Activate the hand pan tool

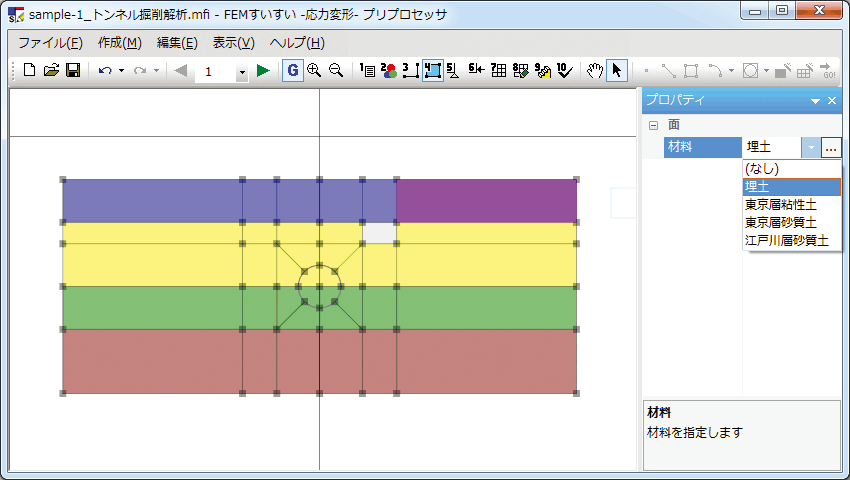(595, 71)
